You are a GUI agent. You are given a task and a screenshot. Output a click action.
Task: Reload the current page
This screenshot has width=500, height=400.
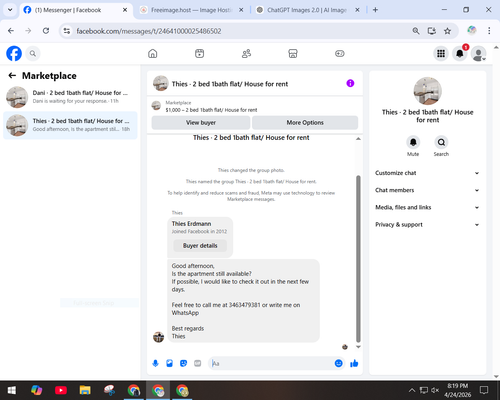click(x=46, y=31)
